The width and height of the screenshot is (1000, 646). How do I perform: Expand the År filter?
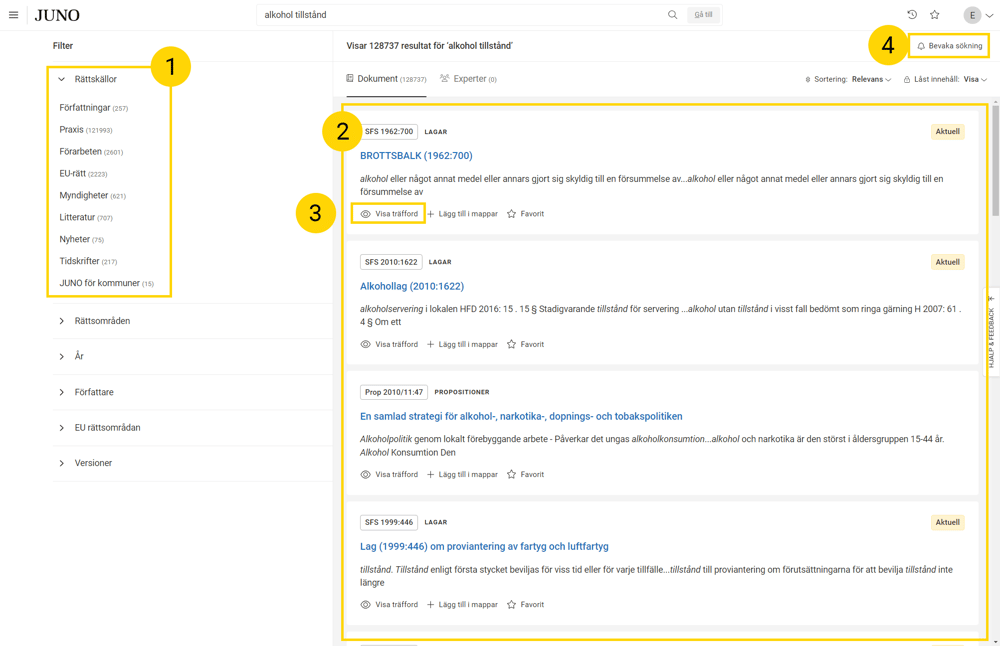pos(71,356)
